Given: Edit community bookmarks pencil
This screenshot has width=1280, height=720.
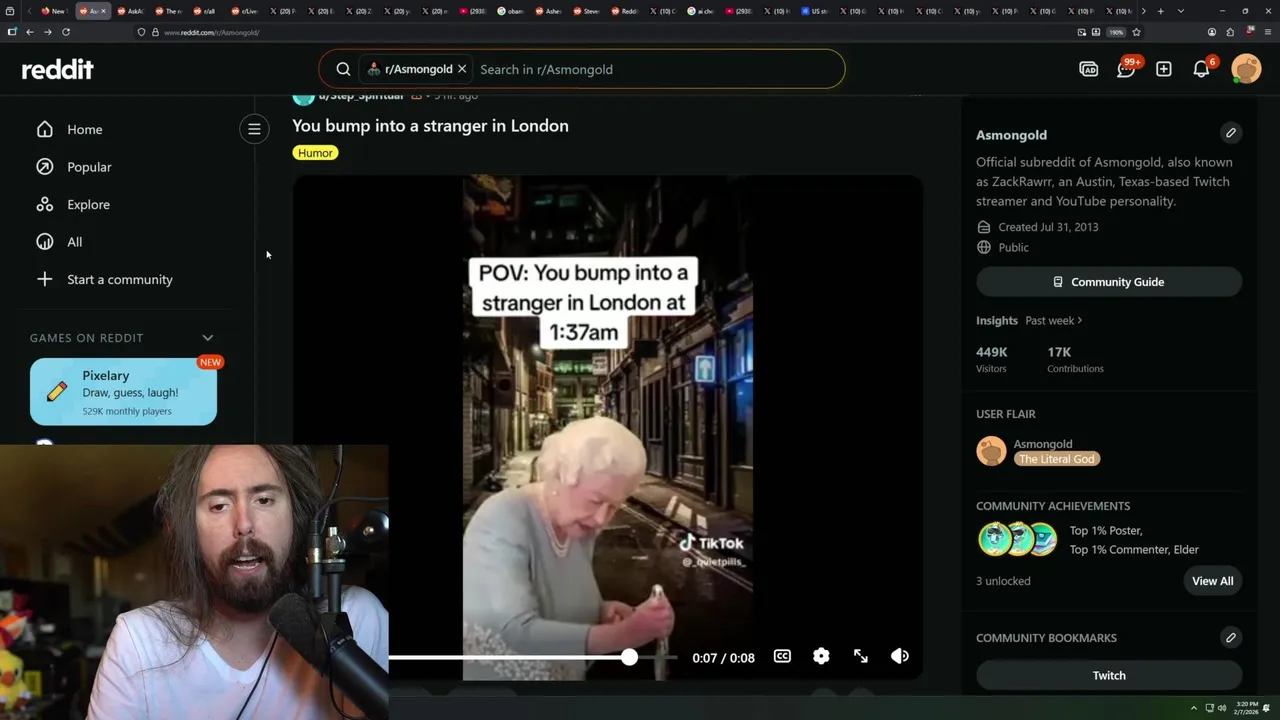Looking at the screenshot, I should click(1231, 637).
